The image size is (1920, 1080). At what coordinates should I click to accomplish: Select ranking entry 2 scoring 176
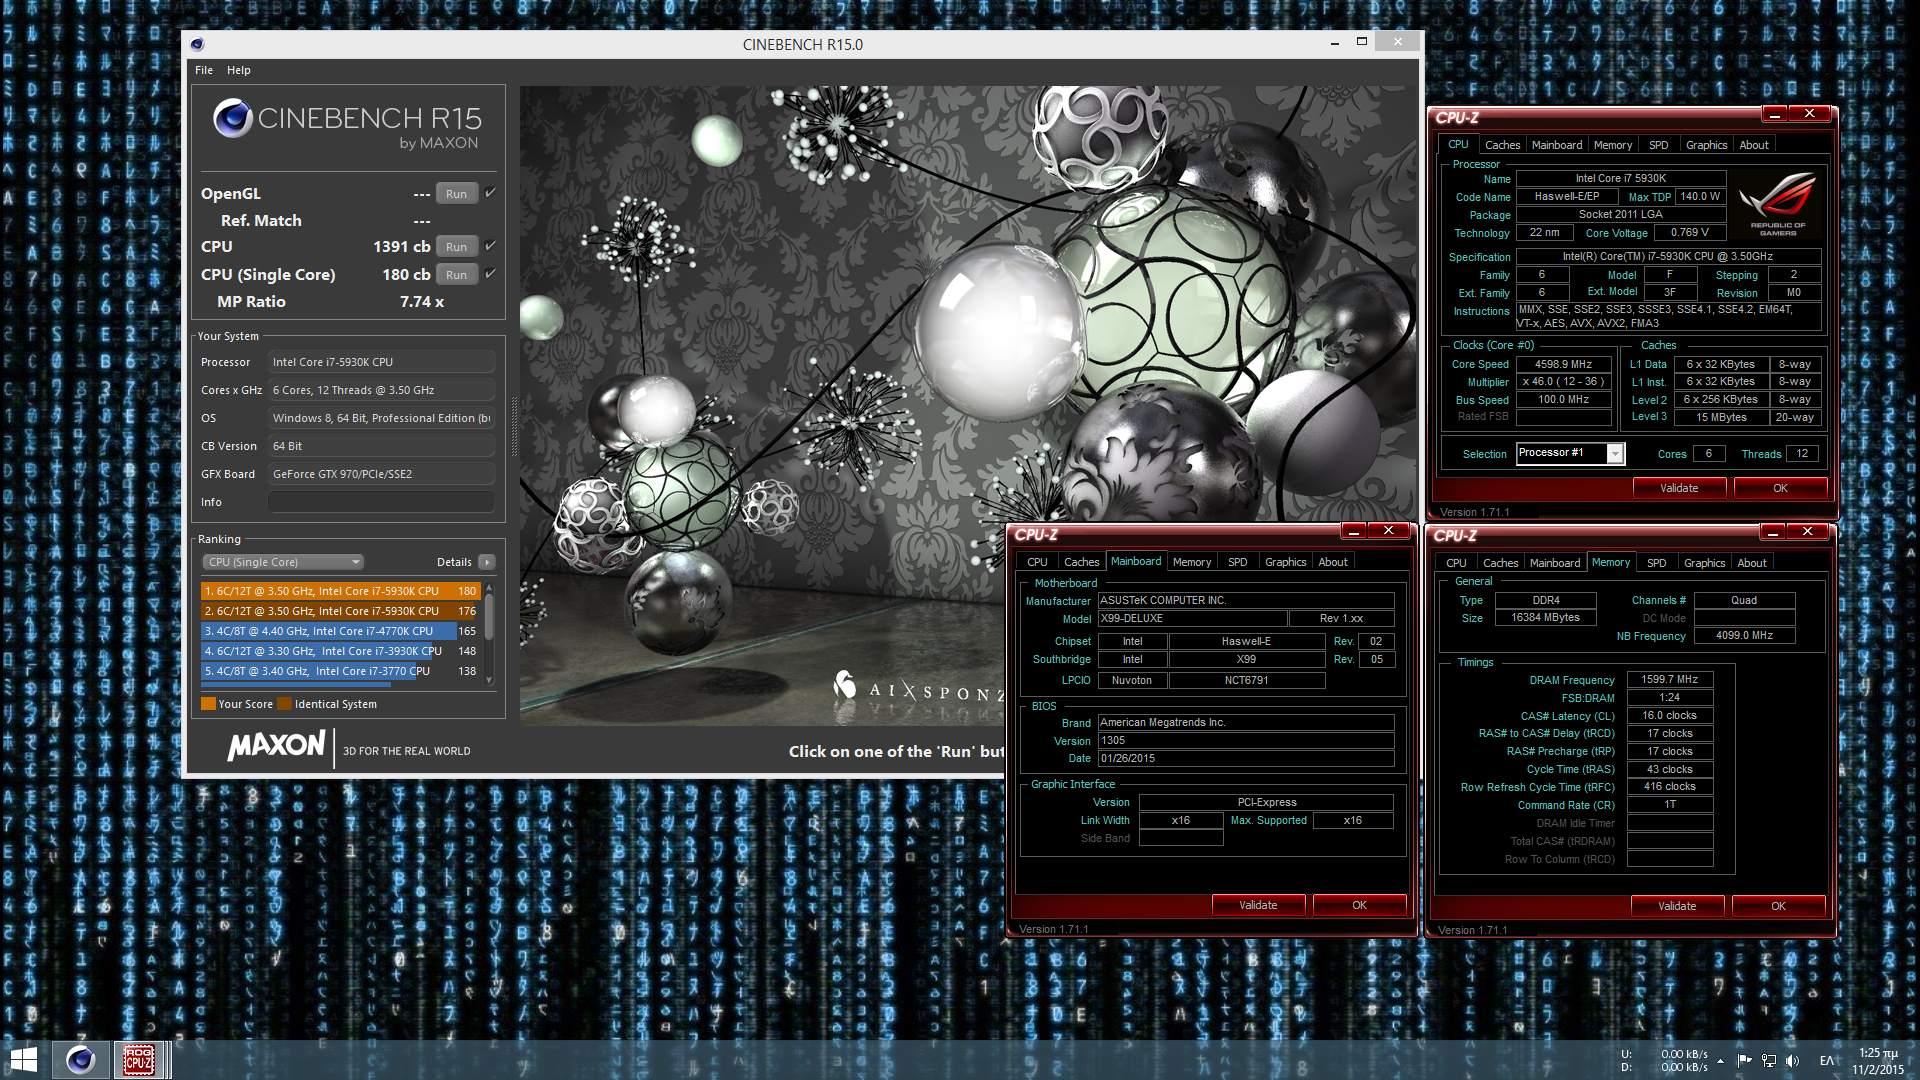(x=341, y=611)
